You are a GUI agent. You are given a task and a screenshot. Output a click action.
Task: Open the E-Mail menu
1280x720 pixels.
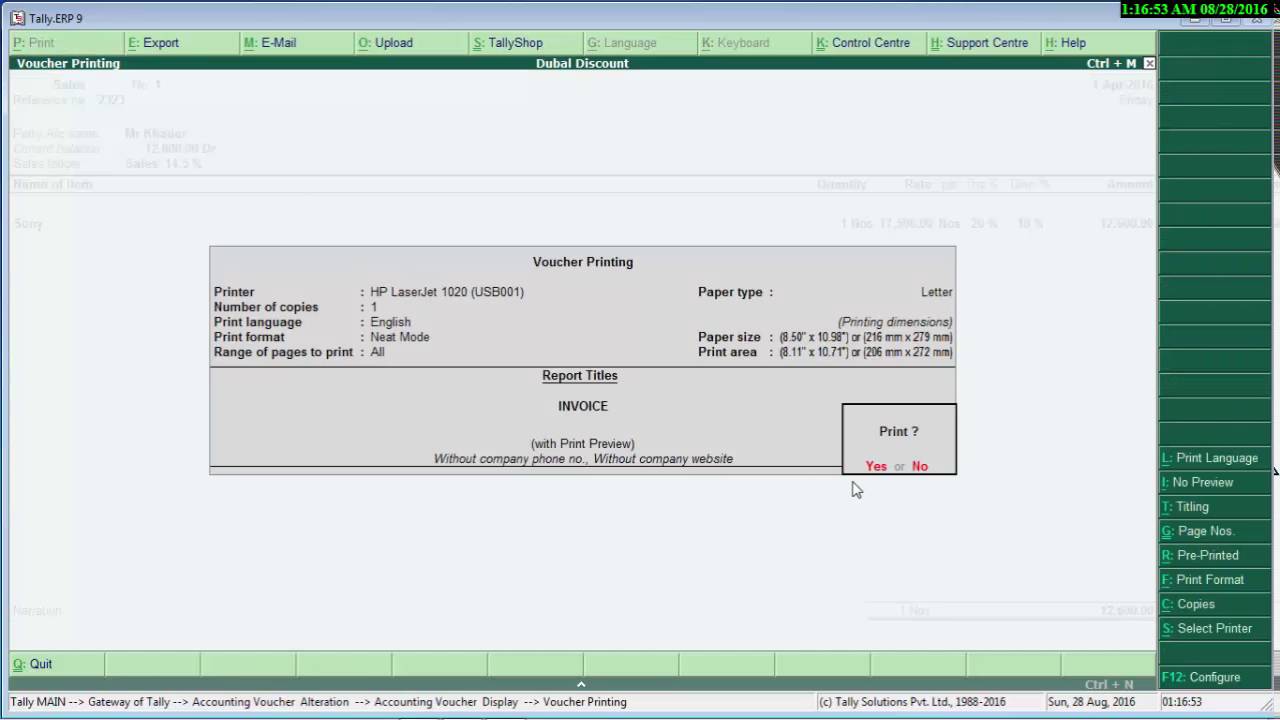tap(297, 43)
